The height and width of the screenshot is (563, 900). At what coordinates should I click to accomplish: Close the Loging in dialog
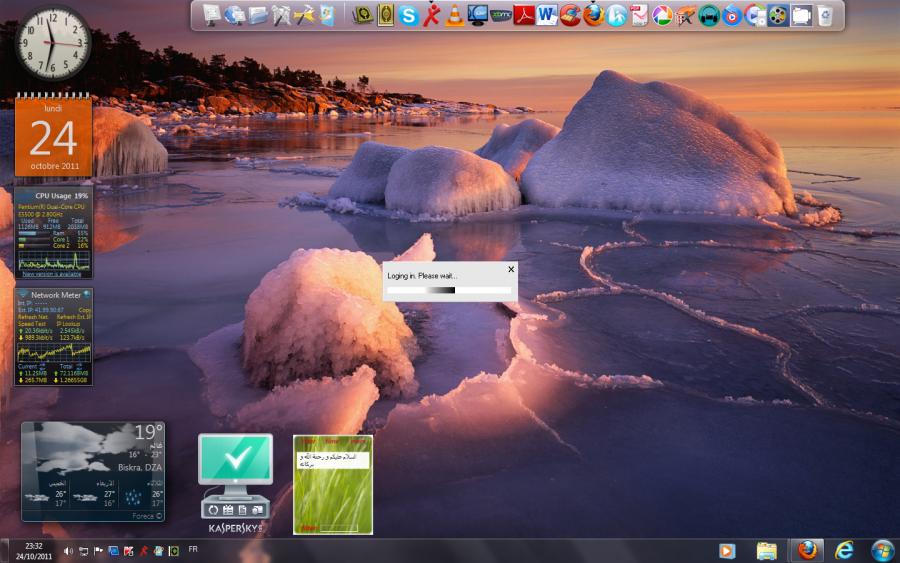(x=511, y=269)
